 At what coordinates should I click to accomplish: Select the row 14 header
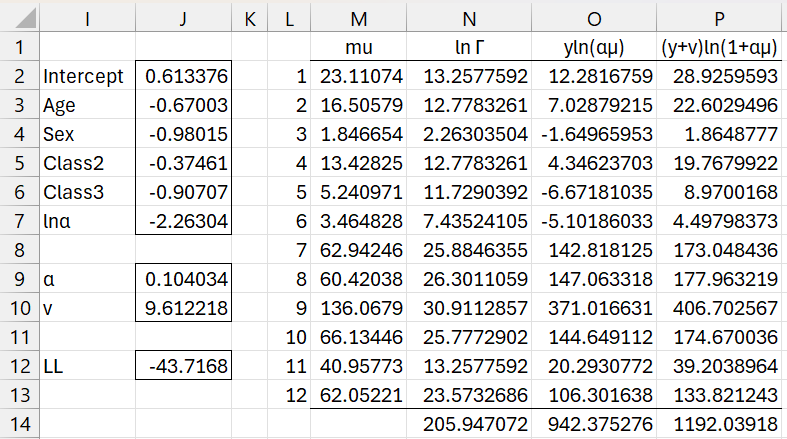click(x=18, y=423)
